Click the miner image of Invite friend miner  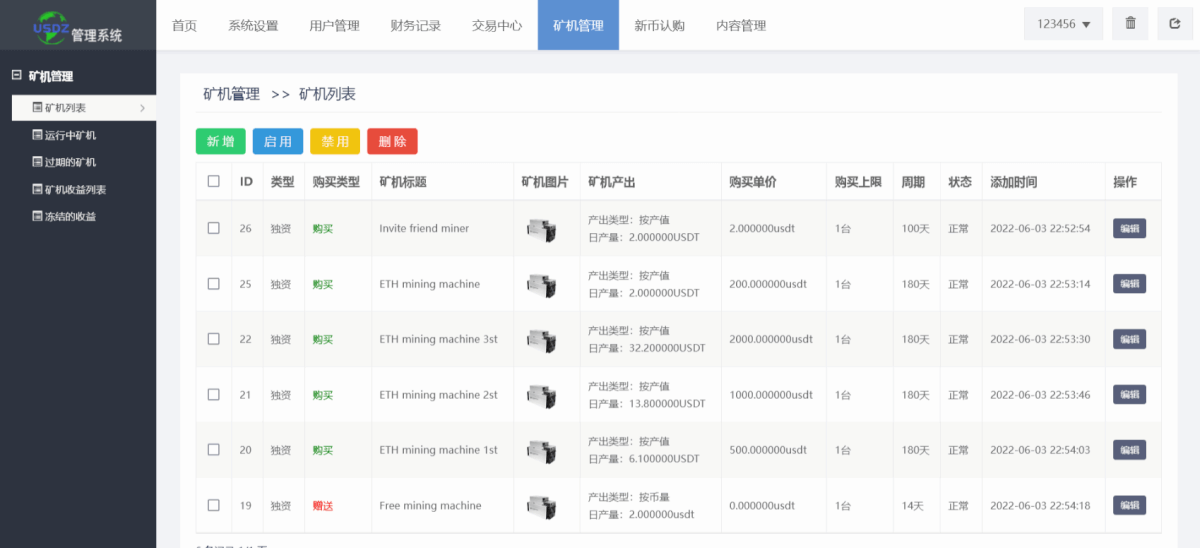(x=541, y=229)
